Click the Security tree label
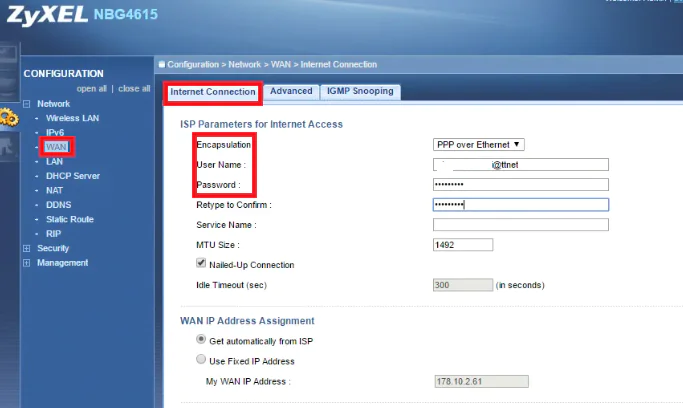This screenshot has width=683, height=408. (53, 248)
